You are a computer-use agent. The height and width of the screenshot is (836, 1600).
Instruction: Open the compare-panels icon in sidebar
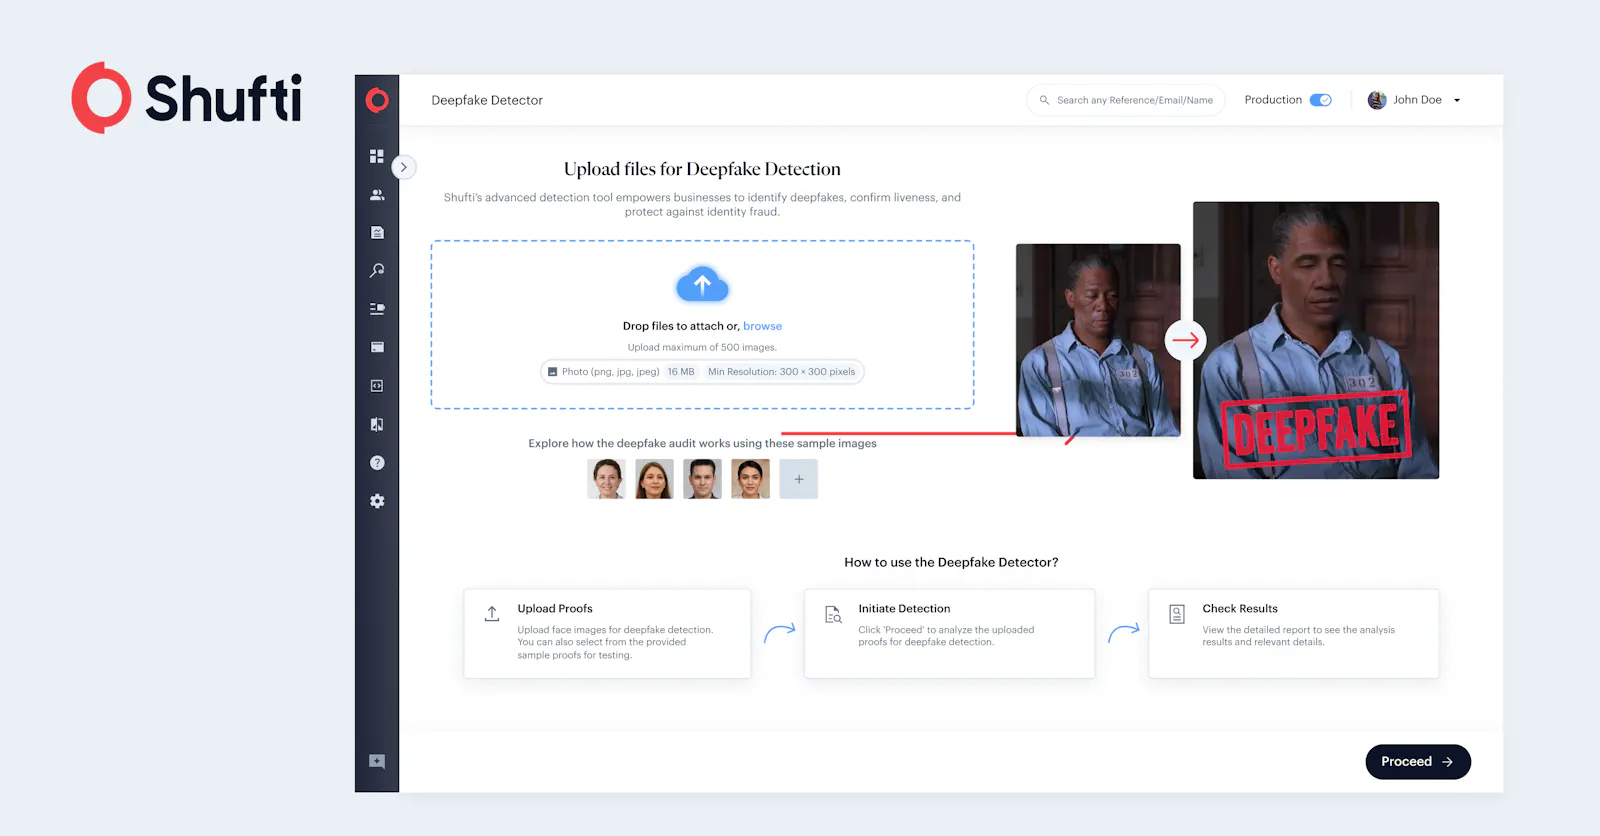[x=377, y=424]
